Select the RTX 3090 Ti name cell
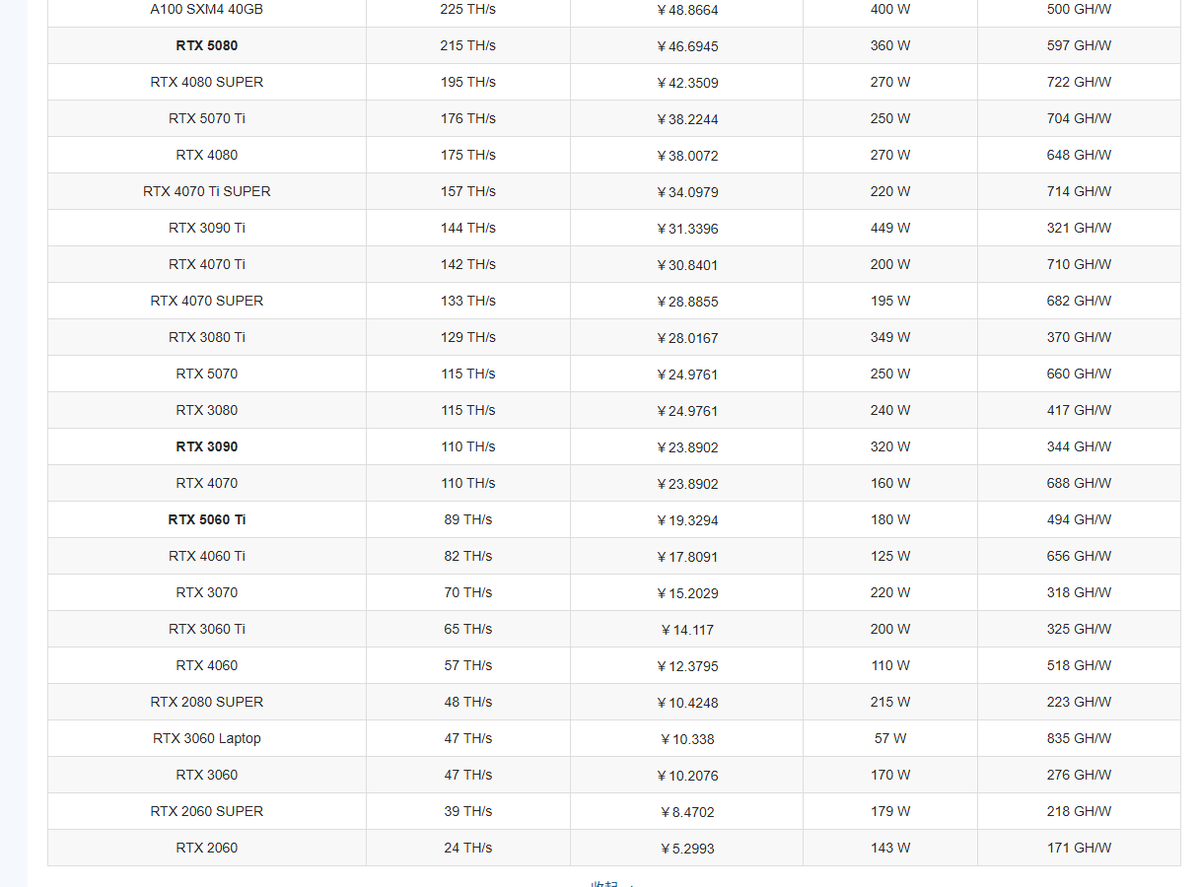 (207, 228)
